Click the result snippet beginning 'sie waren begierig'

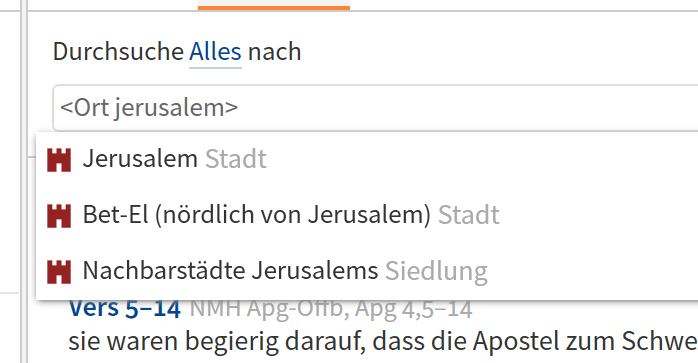click(383, 342)
